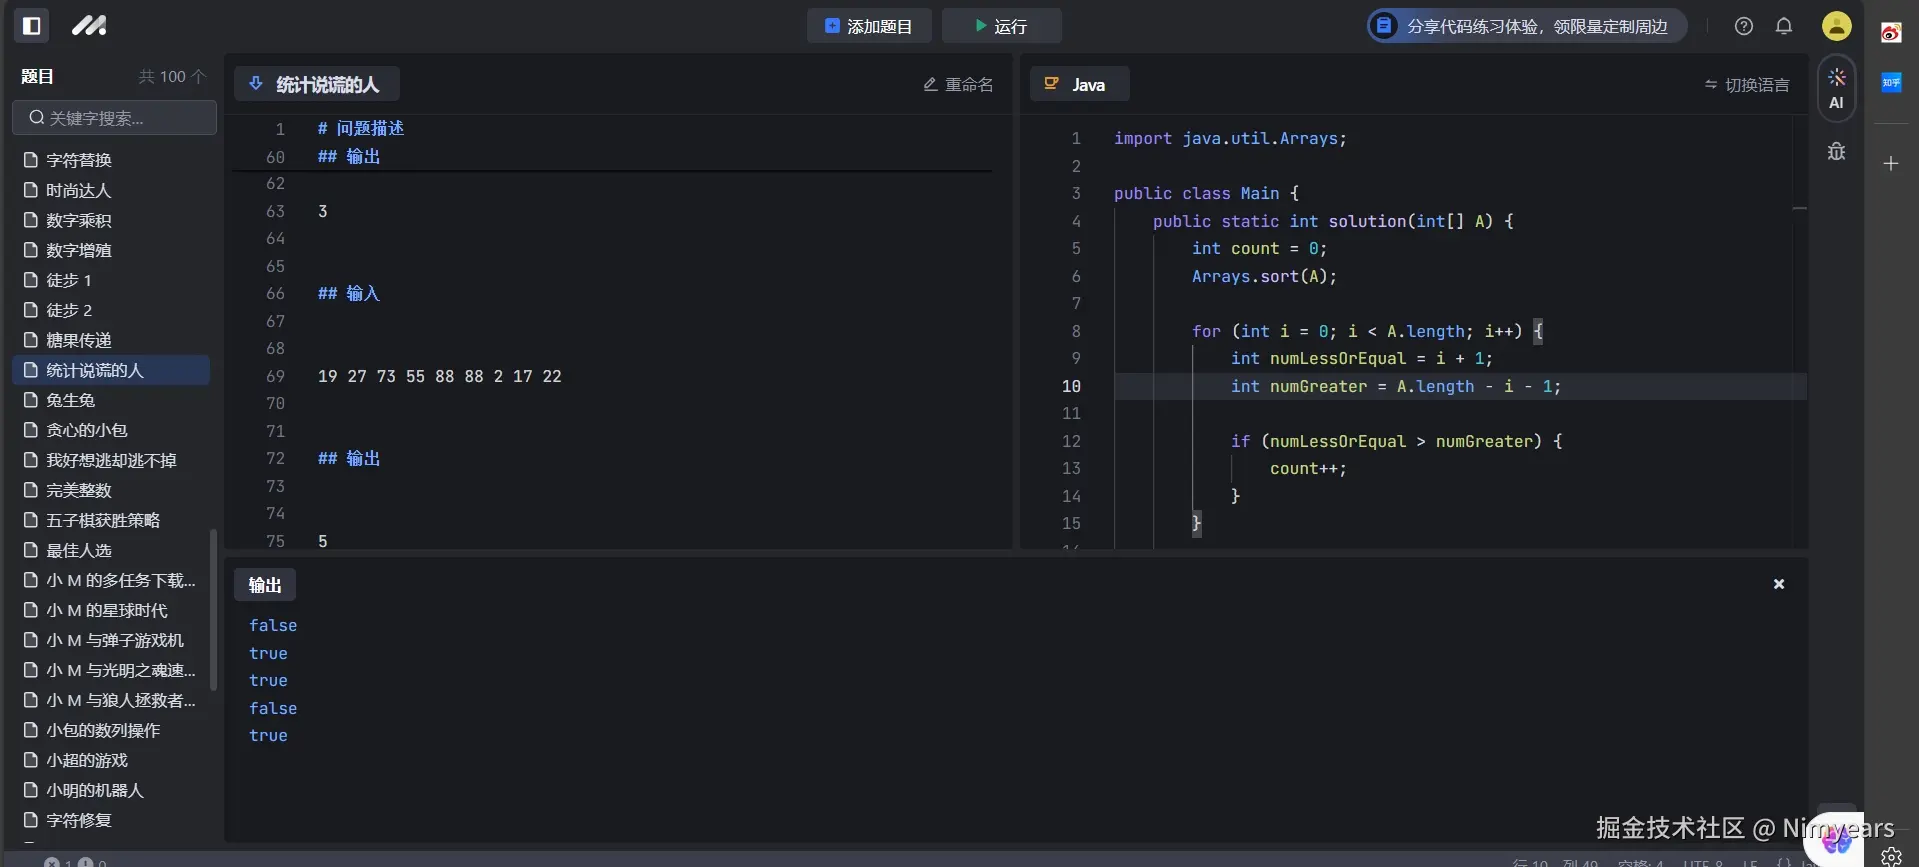Open the debug bug icon
Image resolution: width=1919 pixels, height=867 pixels.
click(1836, 152)
